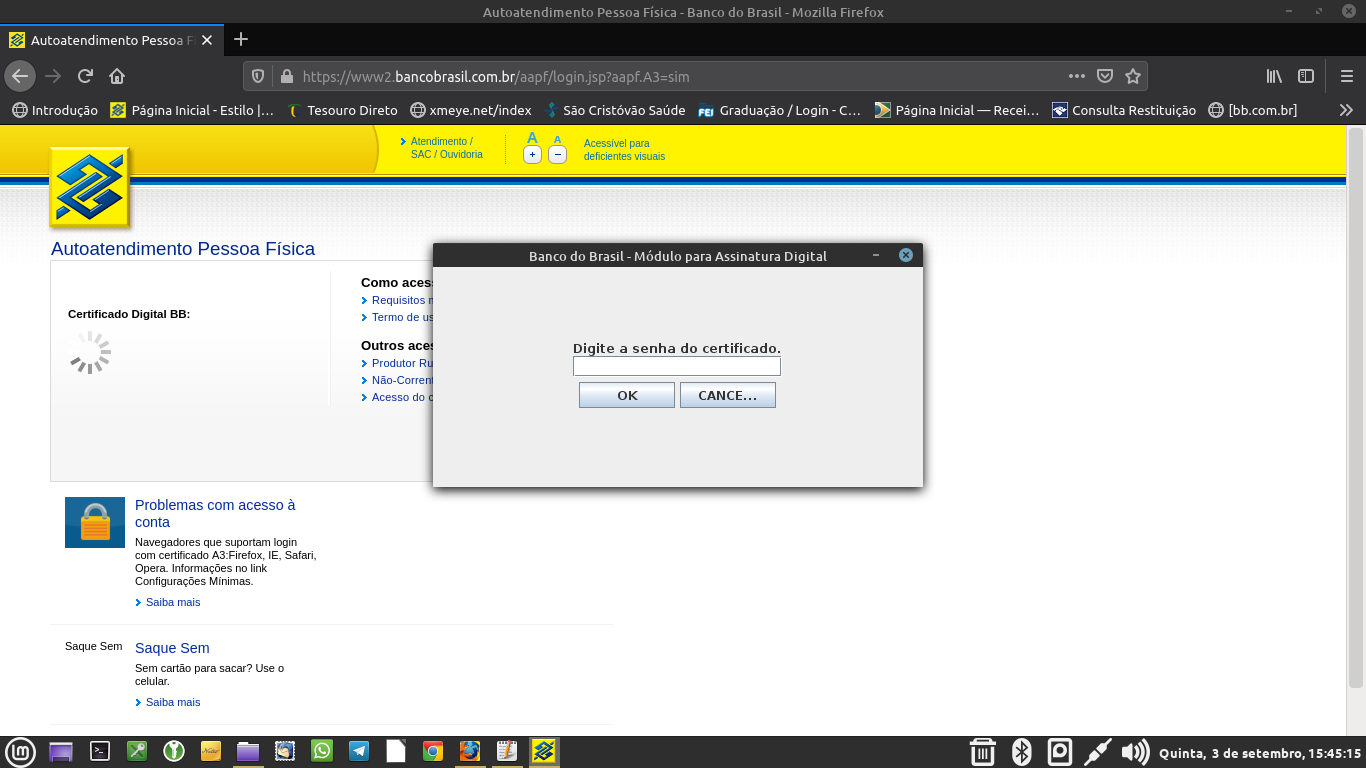Open the volume tray icon
The height and width of the screenshot is (768, 1366).
[x=1134, y=752]
